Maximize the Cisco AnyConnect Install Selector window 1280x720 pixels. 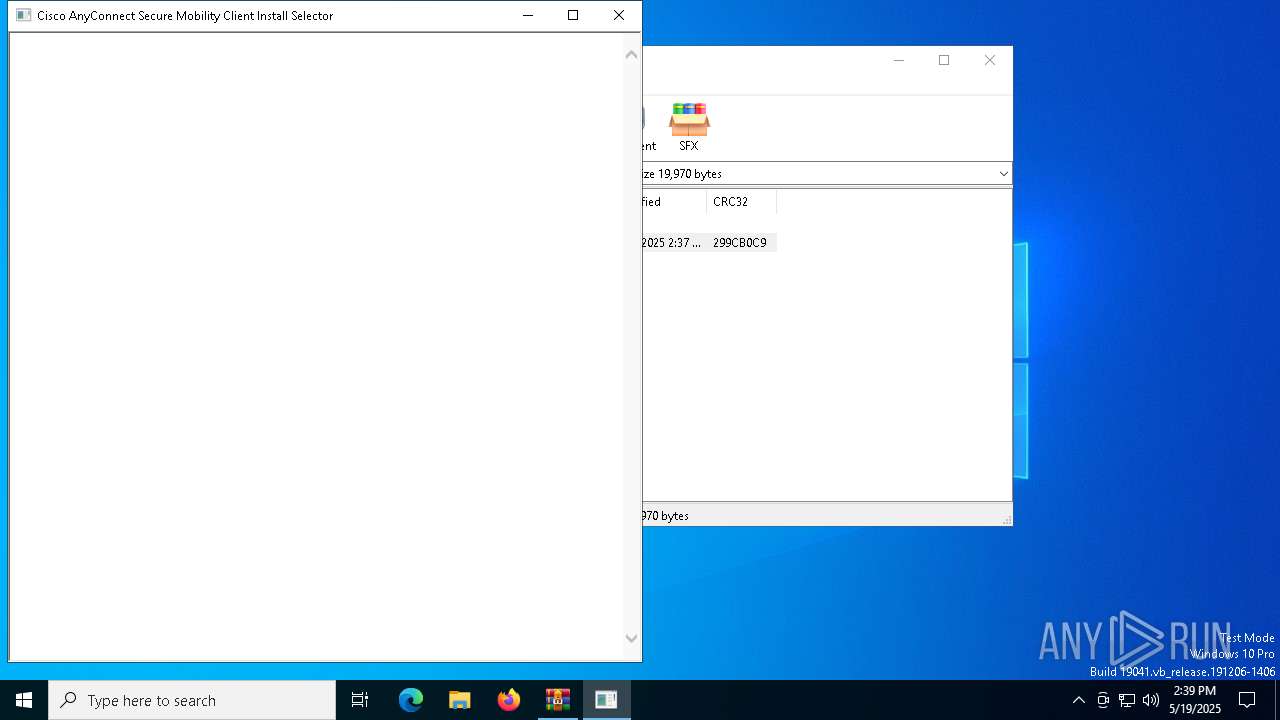click(x=573, y=15)
